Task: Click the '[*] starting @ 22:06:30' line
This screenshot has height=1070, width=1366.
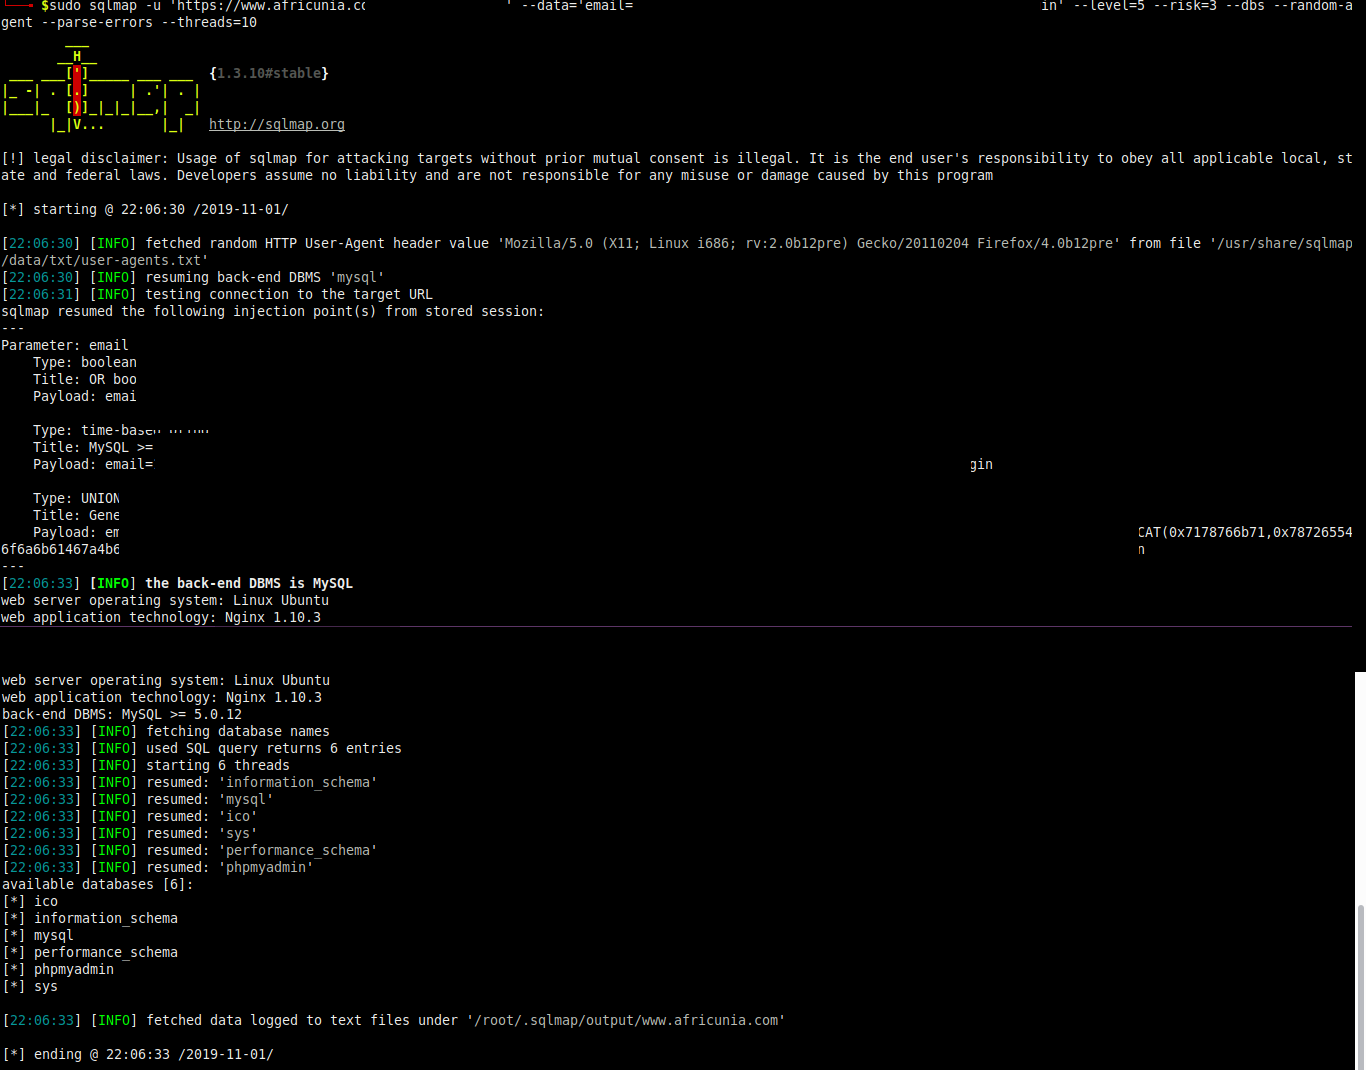Action: [x=145, y=209]
